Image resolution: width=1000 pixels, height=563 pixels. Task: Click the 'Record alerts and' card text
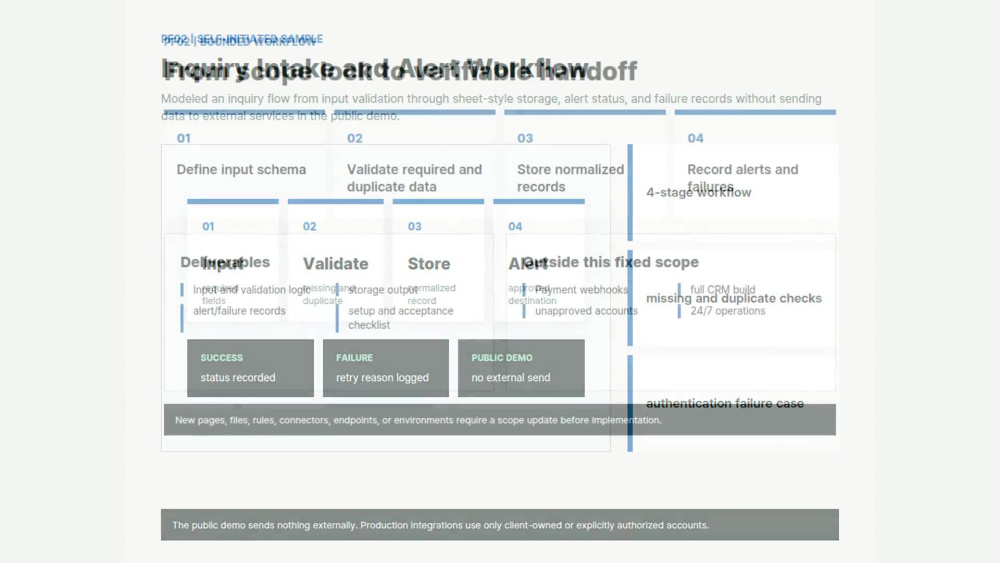click(x=742, y=170)
